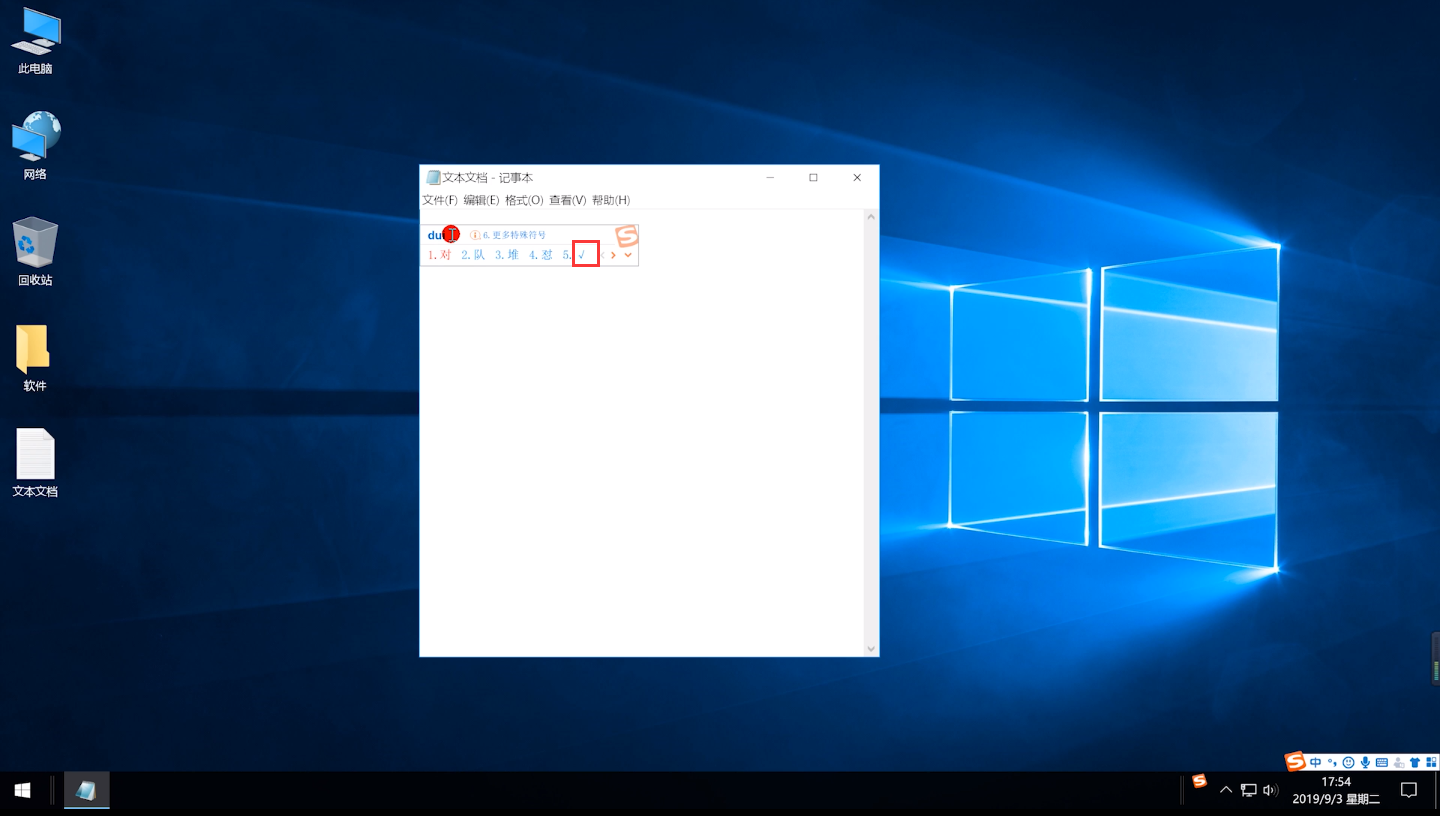
Task: Minimize the Notepad window
Action: pyautogui.click(x=770, y=178)
